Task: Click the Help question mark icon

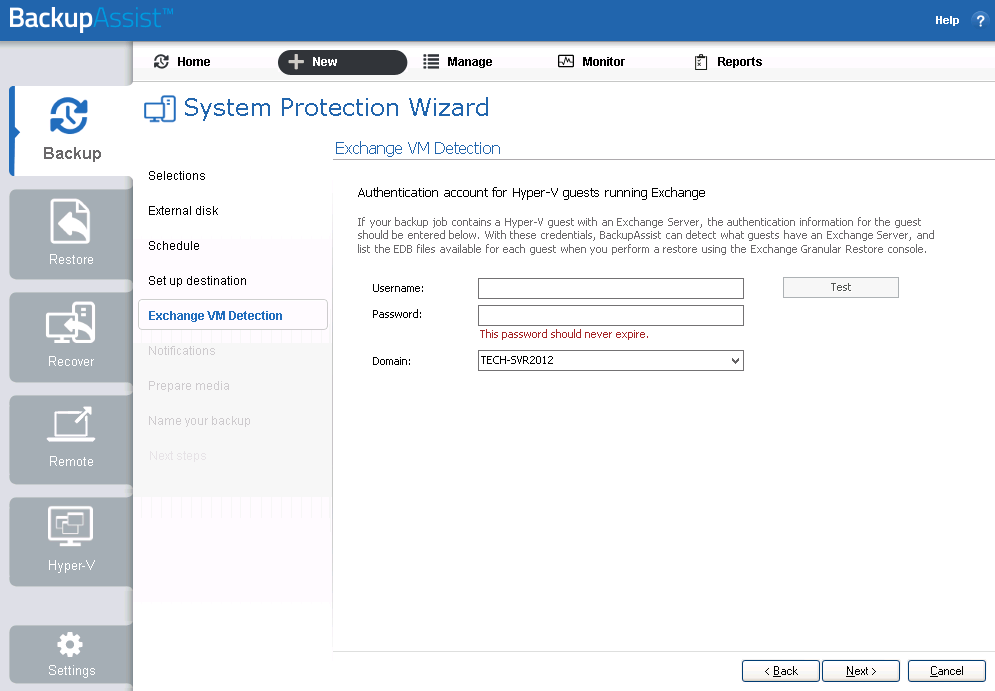Action: (x=980, y=20)
